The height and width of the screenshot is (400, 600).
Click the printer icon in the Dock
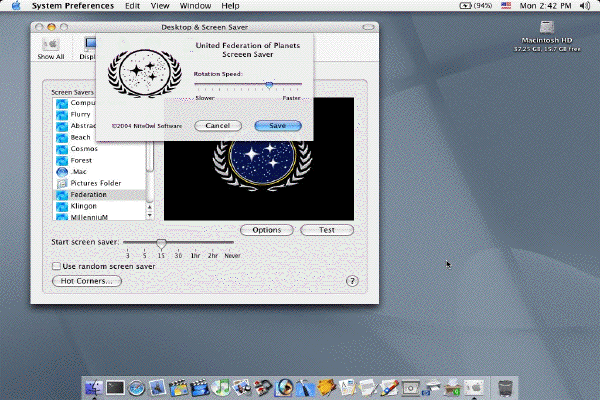tap(432, 388)
